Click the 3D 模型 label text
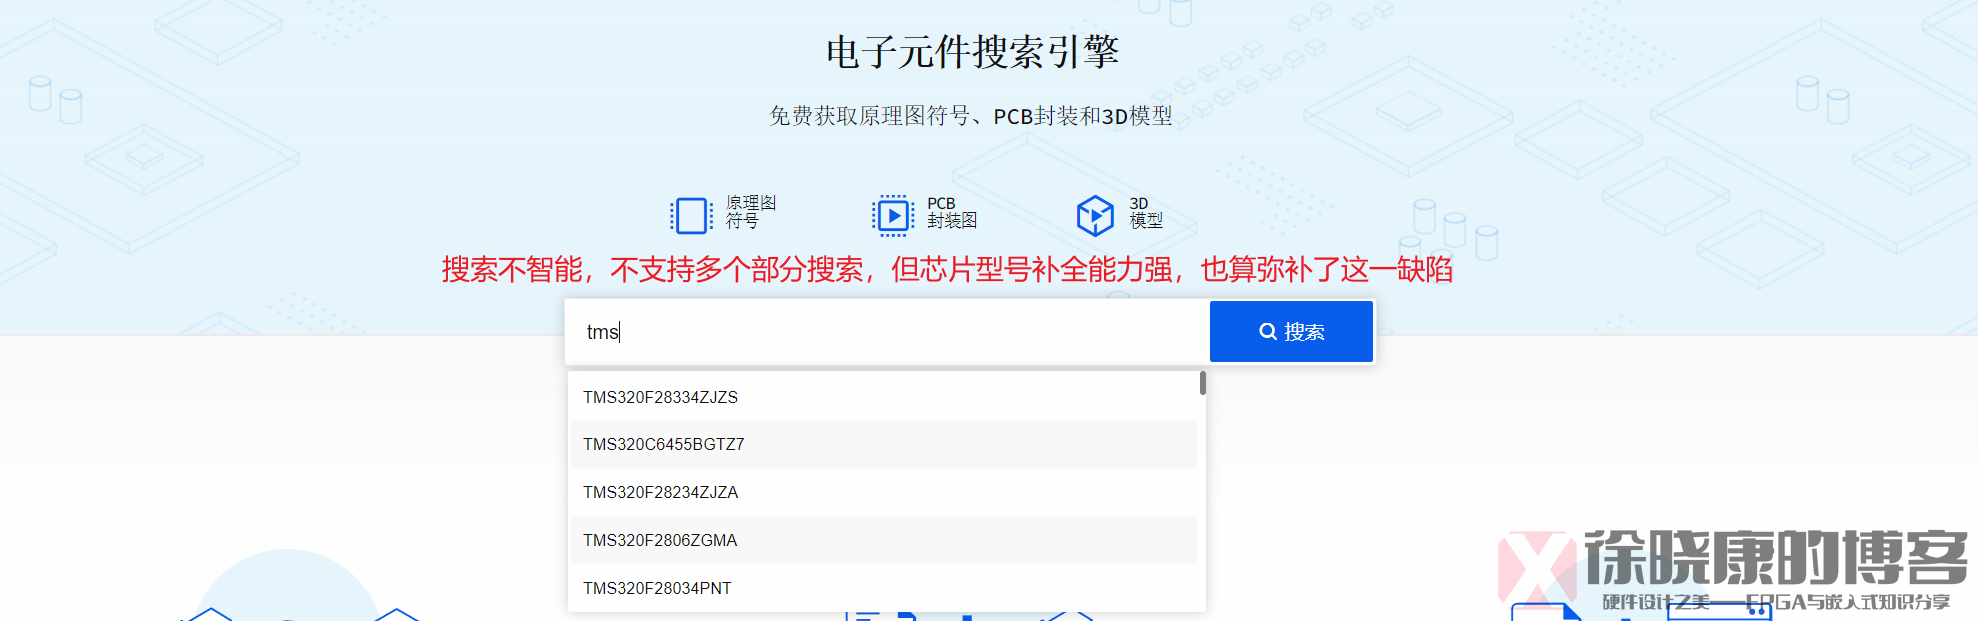The width and height of the screenshot is (1978, 621). click(x=1146, y=212)
